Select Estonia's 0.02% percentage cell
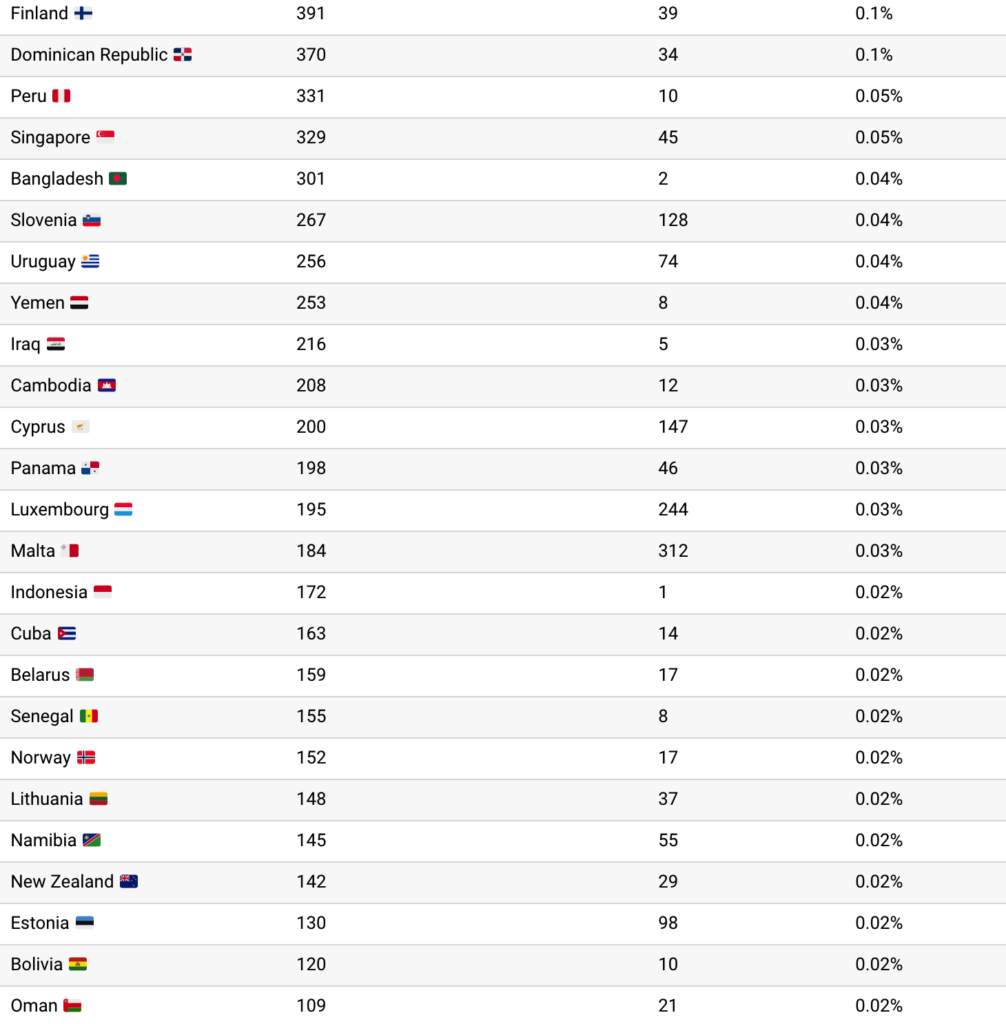The width and height of the screenshot is (1006, 1024). [878, 923]
